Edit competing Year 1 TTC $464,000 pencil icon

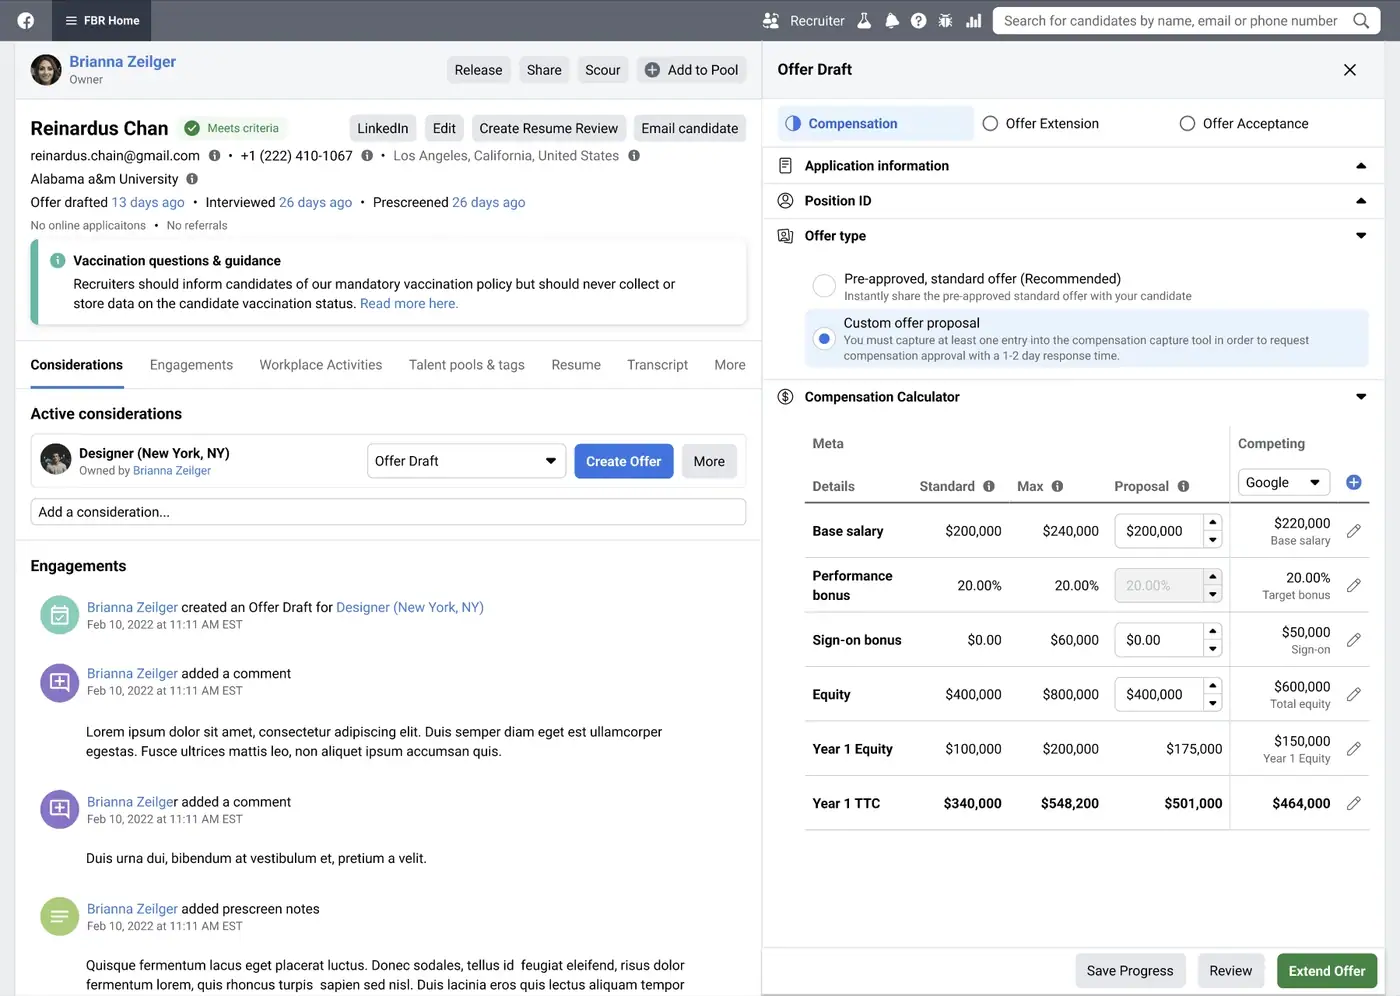pyautogui.click(x=1354, y=803)
